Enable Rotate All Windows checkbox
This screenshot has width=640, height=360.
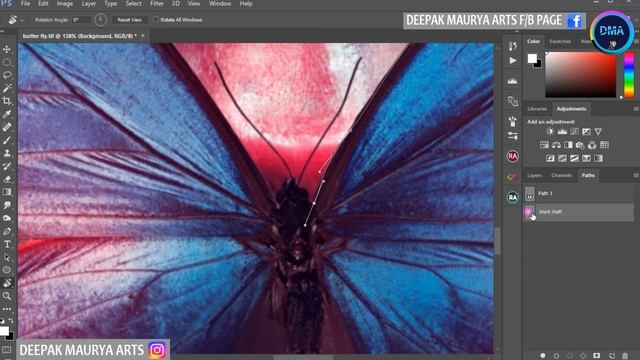(156, 20)
